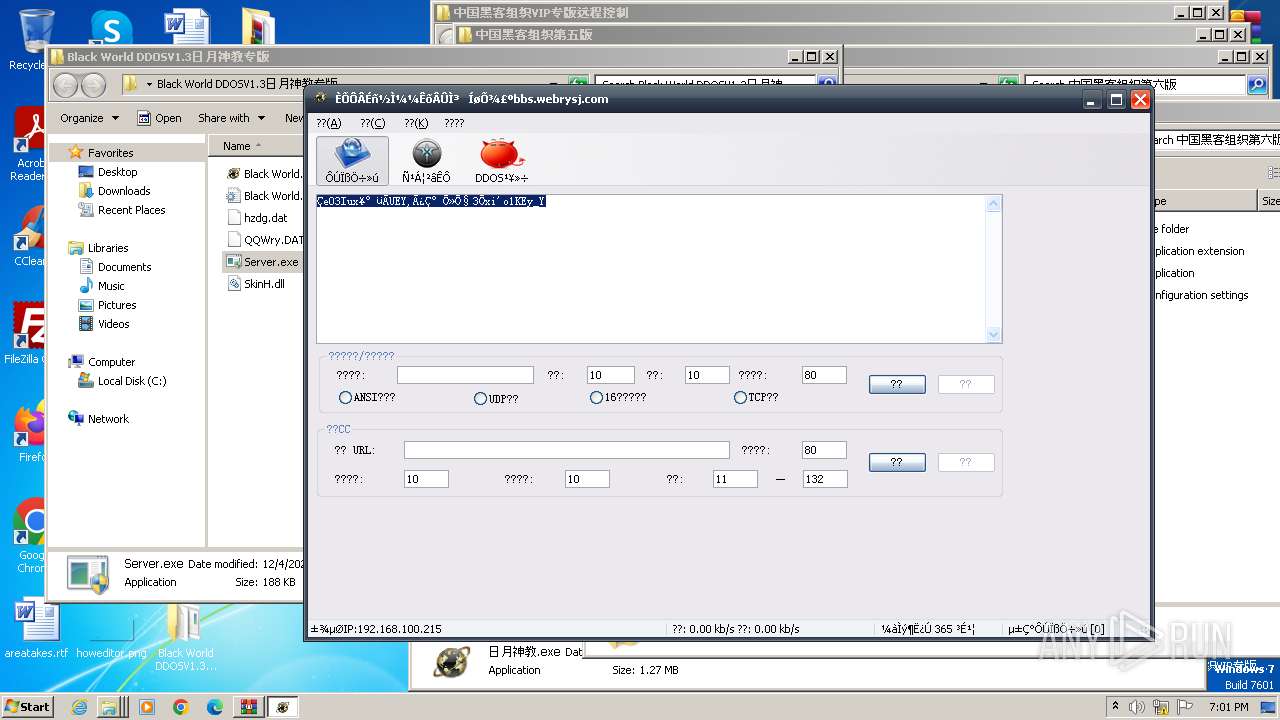Click the scroll-down arrow of the log list

click(993, 334)
